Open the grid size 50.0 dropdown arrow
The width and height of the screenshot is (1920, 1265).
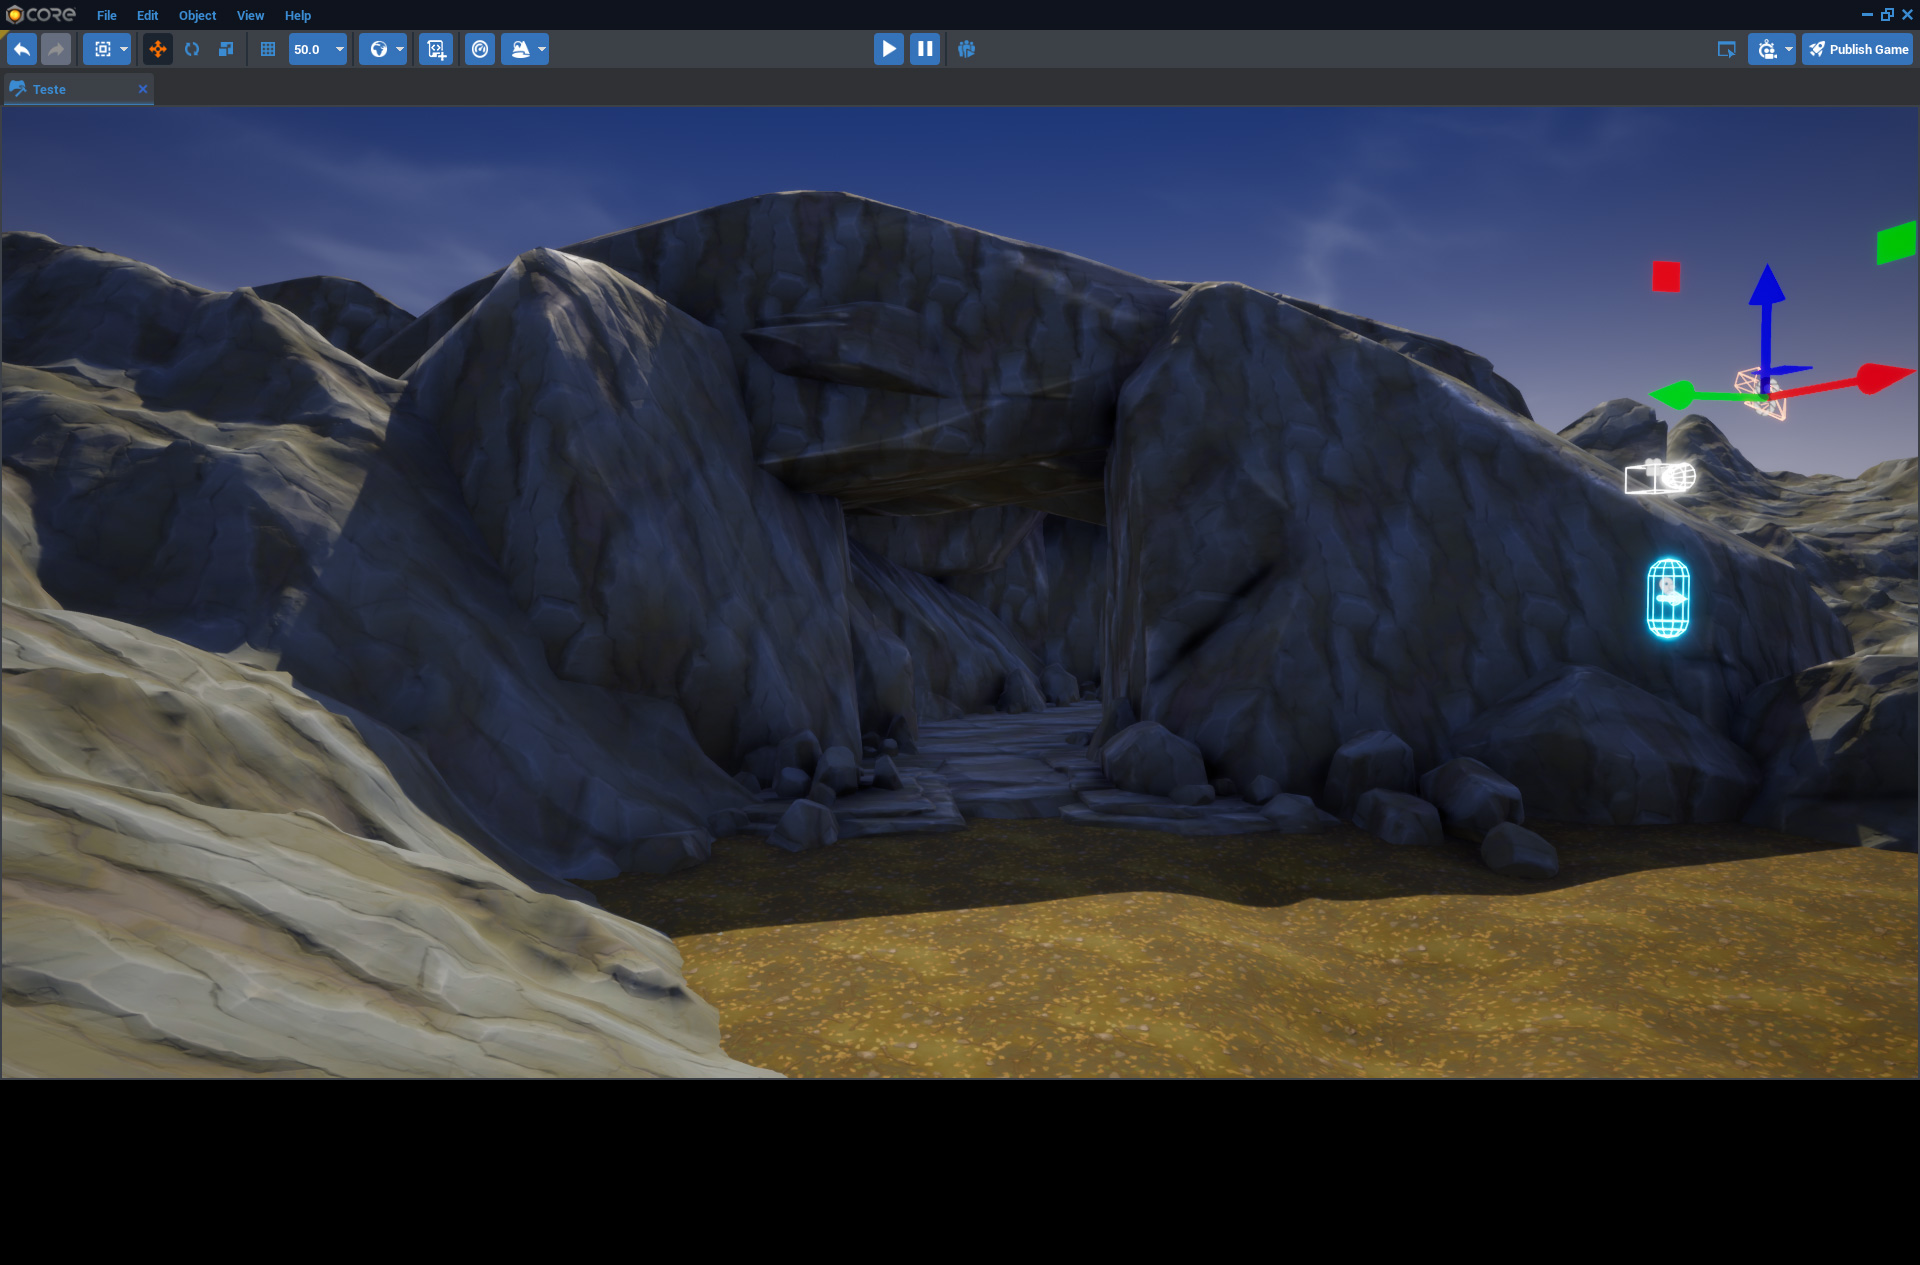(x=340, y=49)
